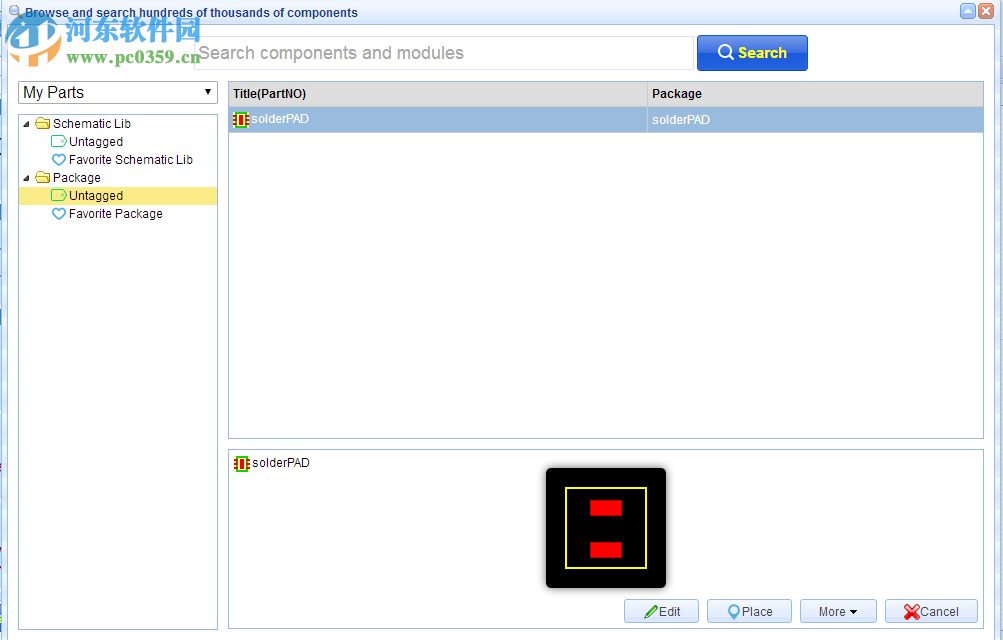Select Package label in tree
Screen dimensions: 1003x640
click(77, 178)
